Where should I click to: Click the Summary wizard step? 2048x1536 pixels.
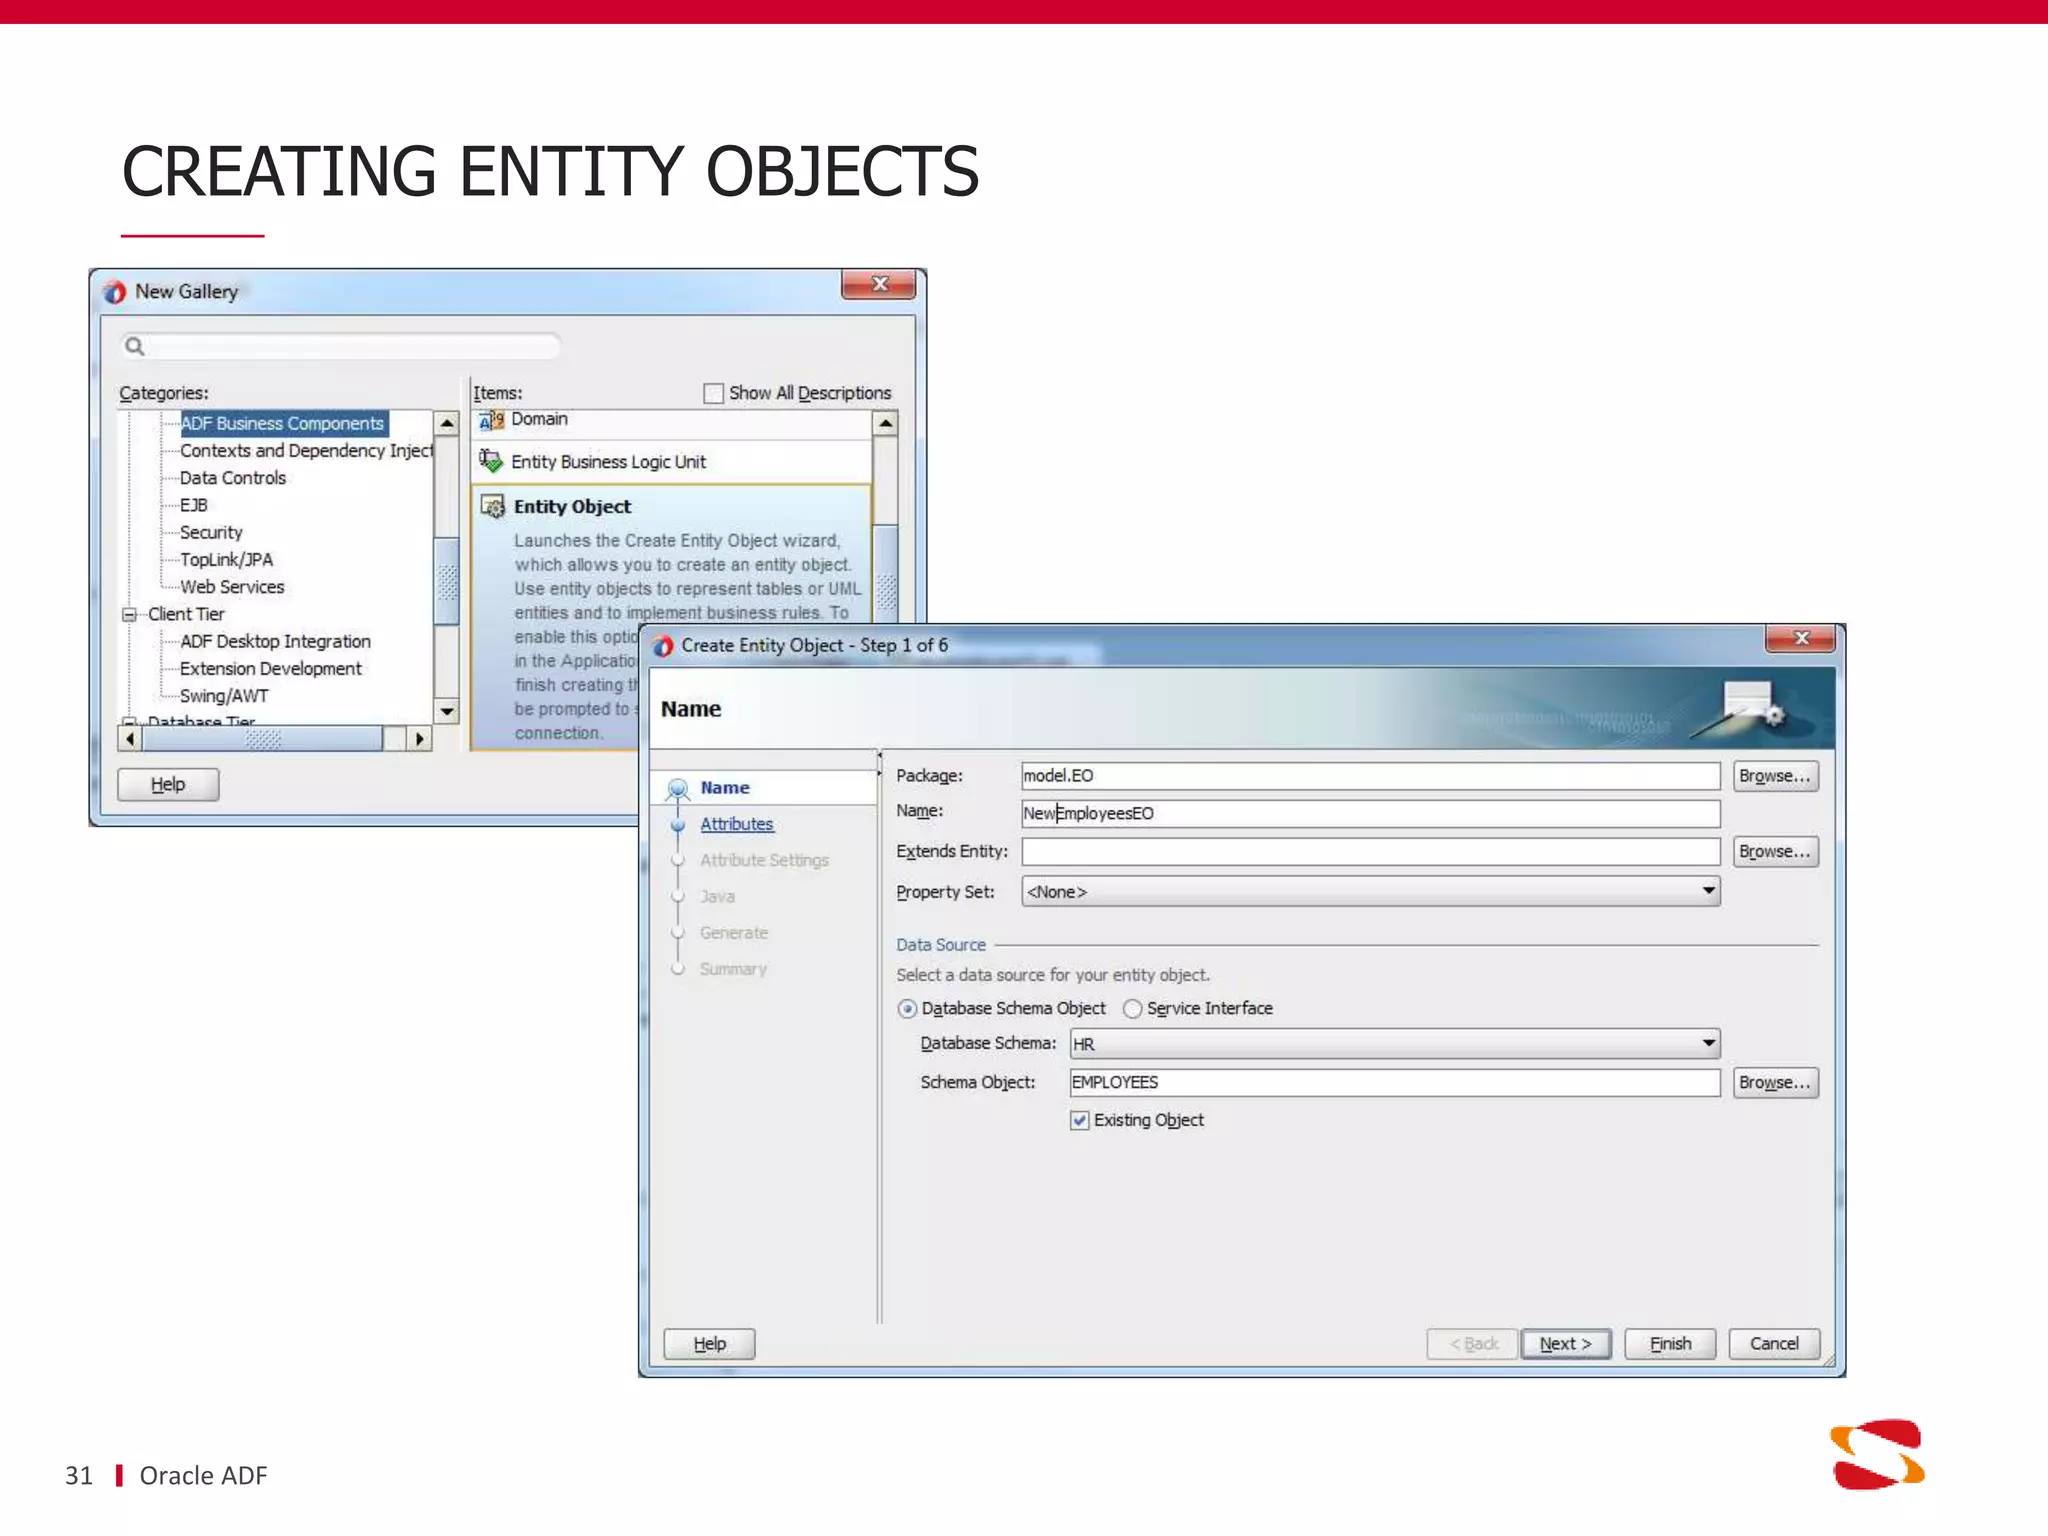pos(733,969)
